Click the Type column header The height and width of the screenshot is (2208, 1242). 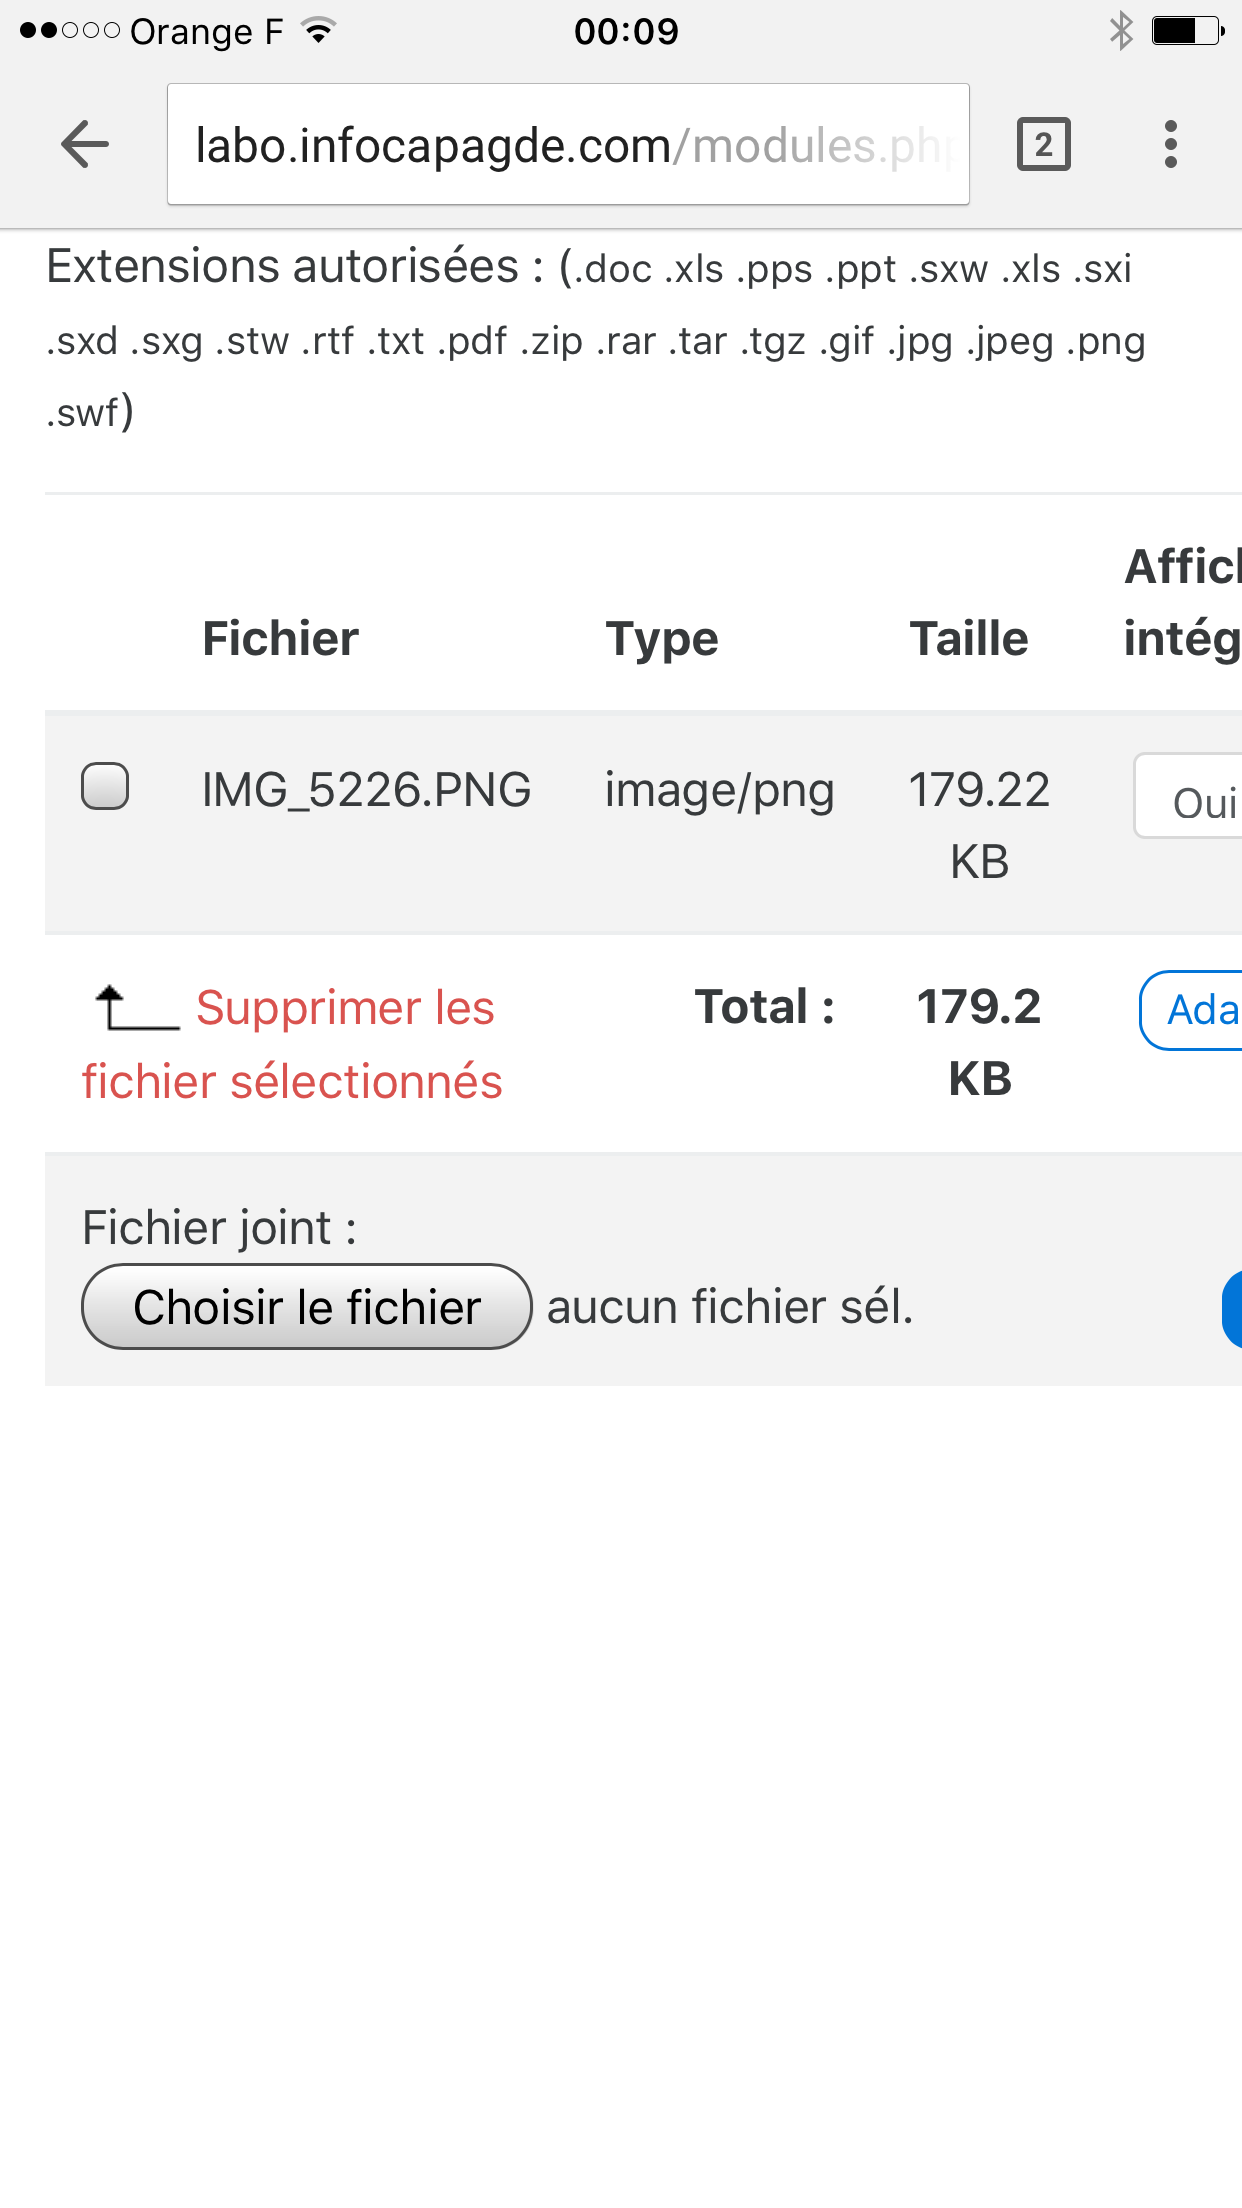point(662,640)
